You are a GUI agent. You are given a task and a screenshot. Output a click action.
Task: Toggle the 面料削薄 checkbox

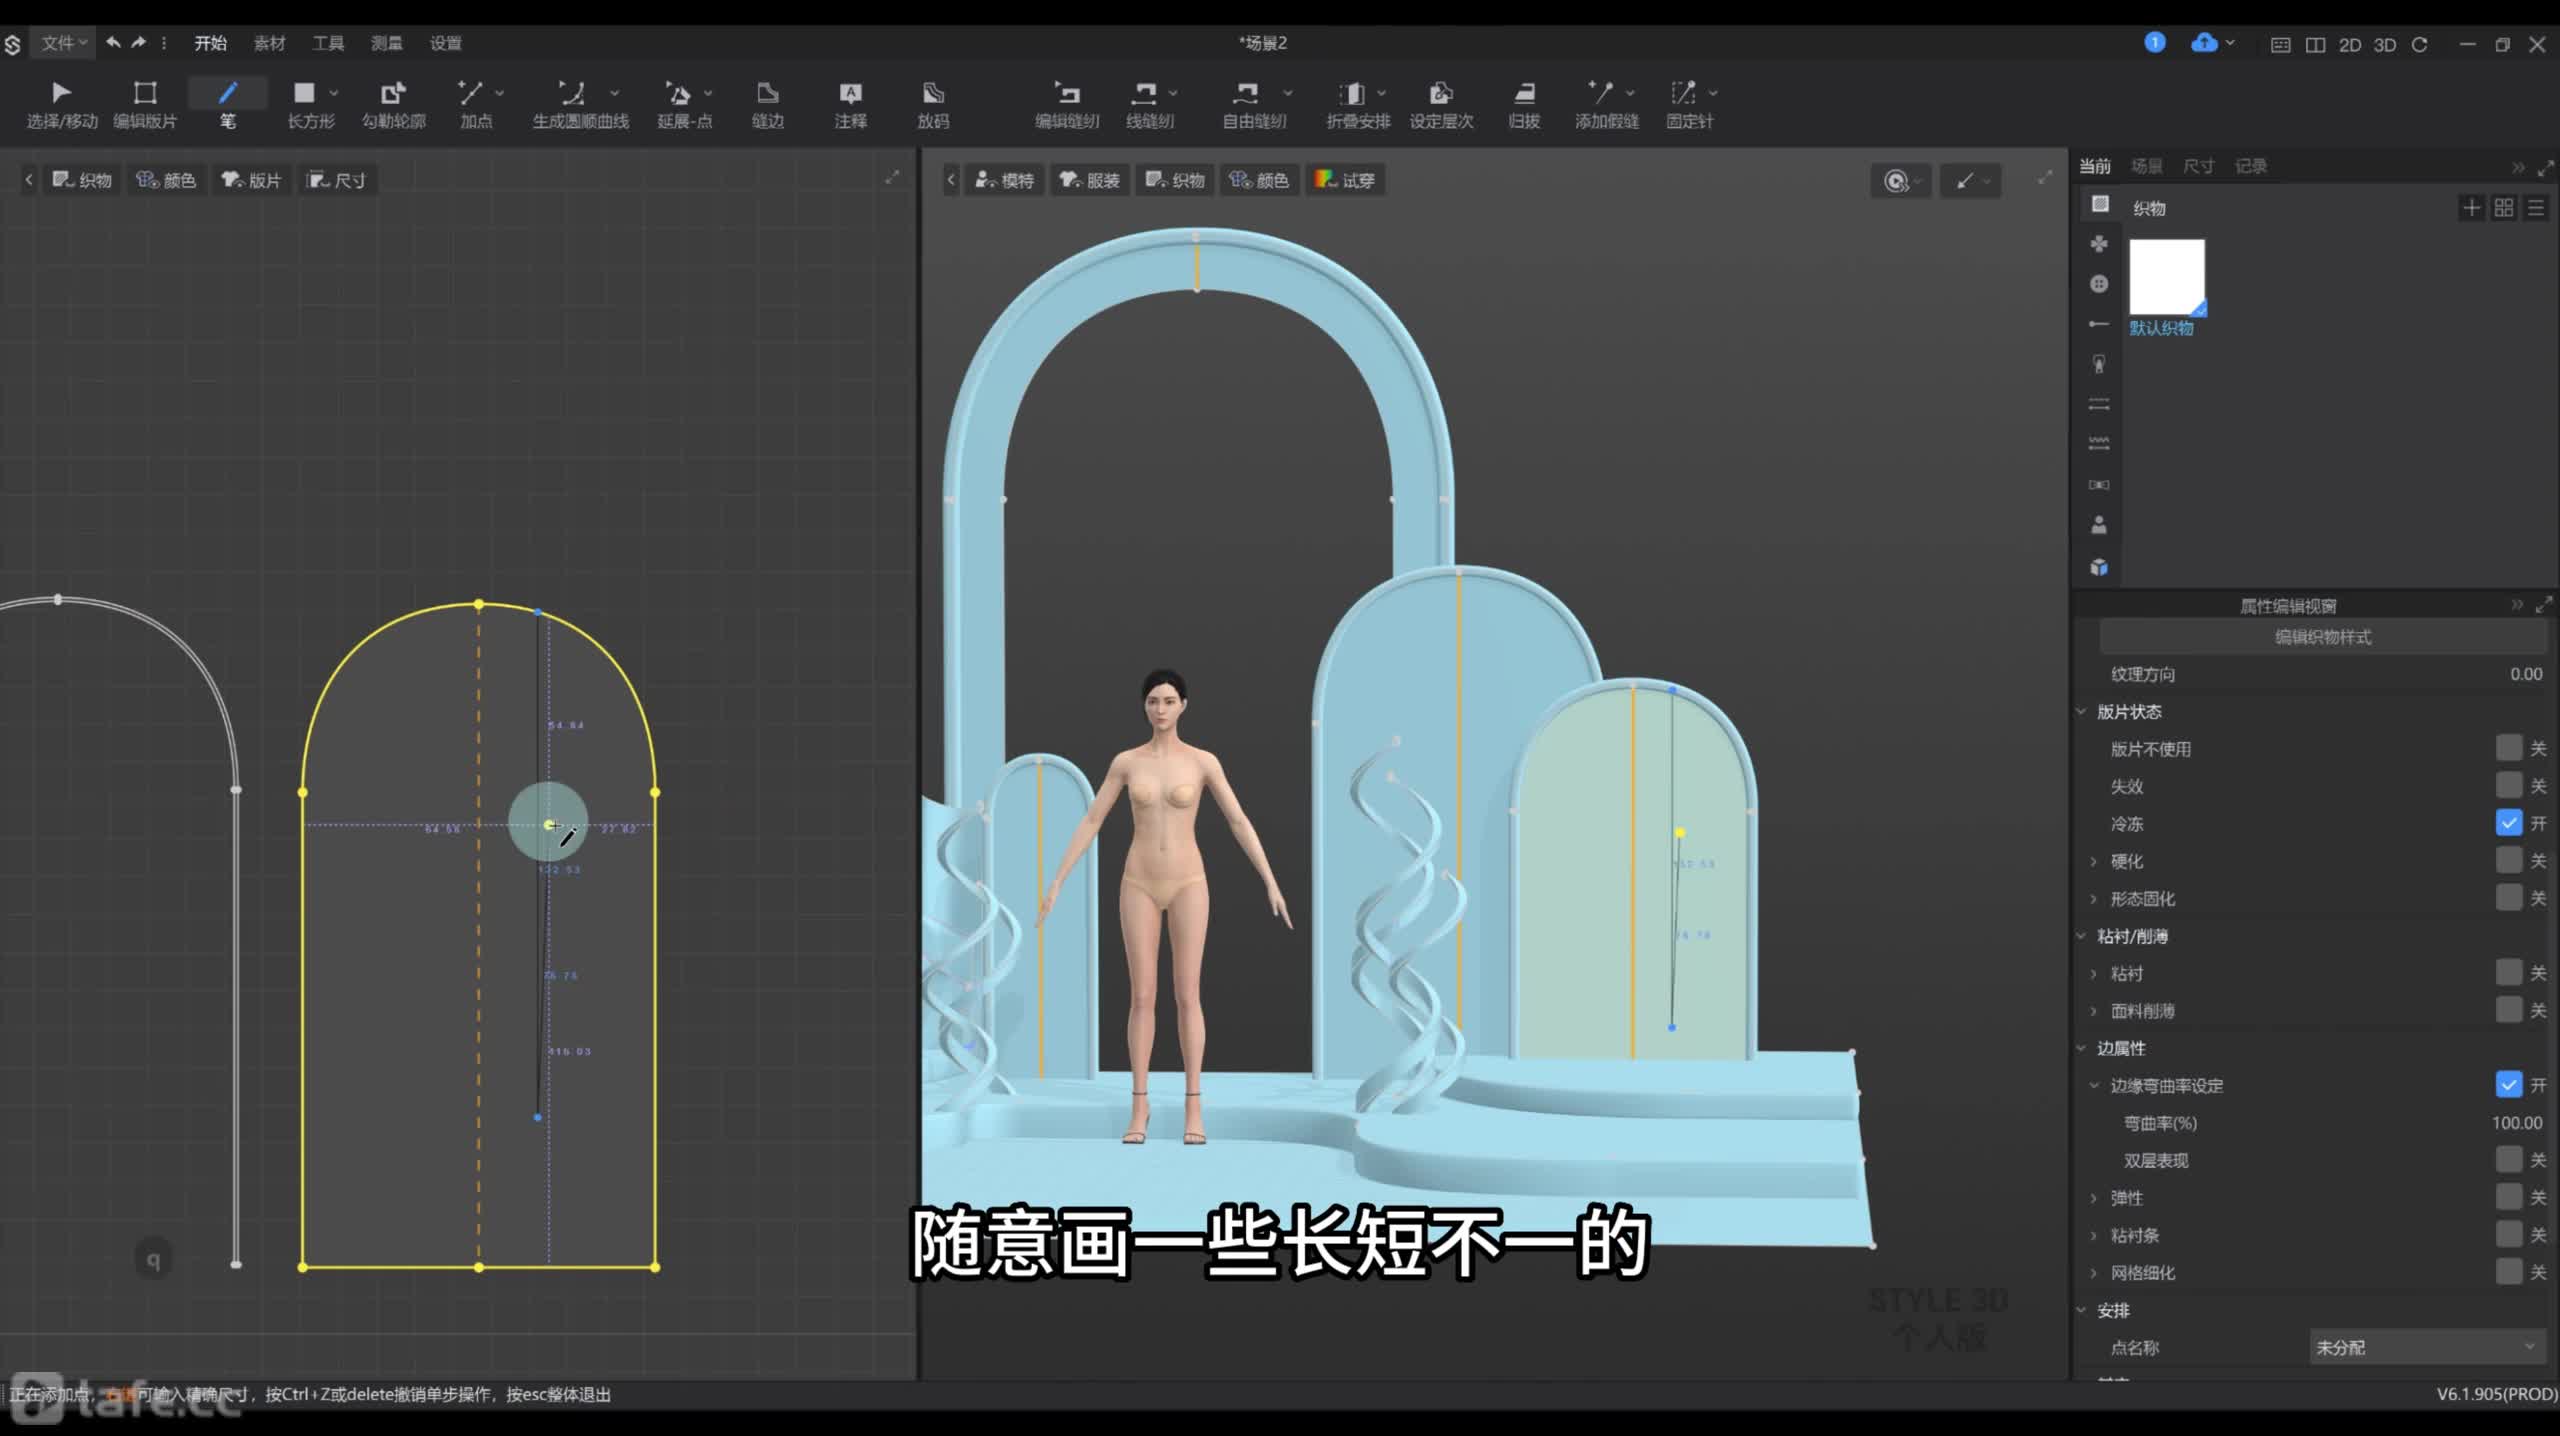pos(2508,1010)
